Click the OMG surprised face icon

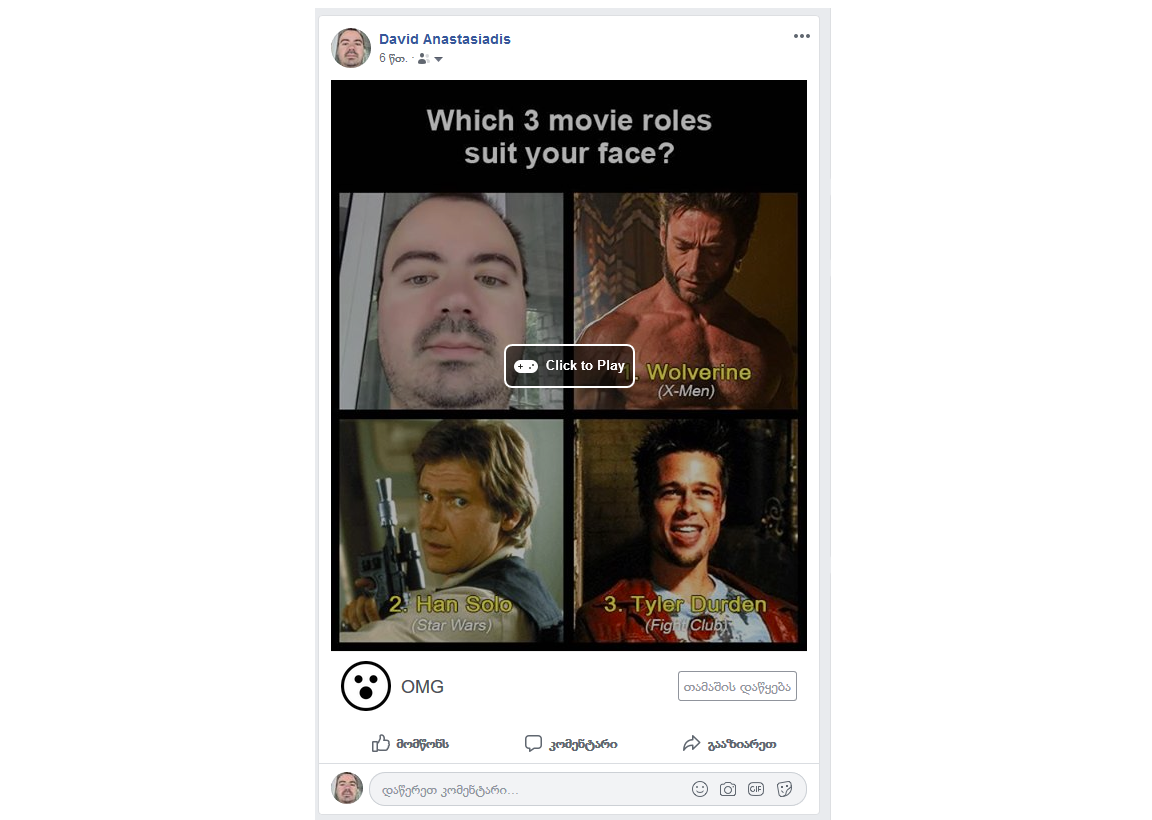pyautogui.click(x=366, y=686)
